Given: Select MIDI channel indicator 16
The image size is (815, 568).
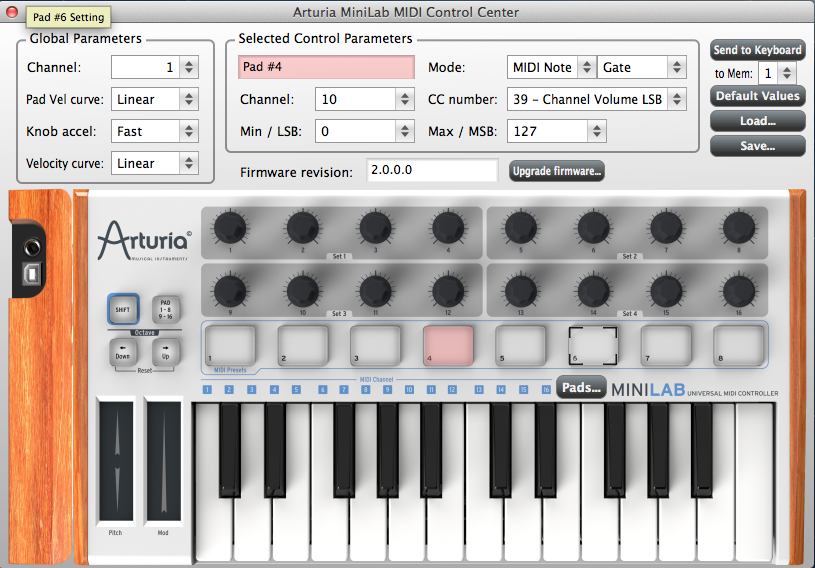Looking at the screenshot, I should 546,389.
